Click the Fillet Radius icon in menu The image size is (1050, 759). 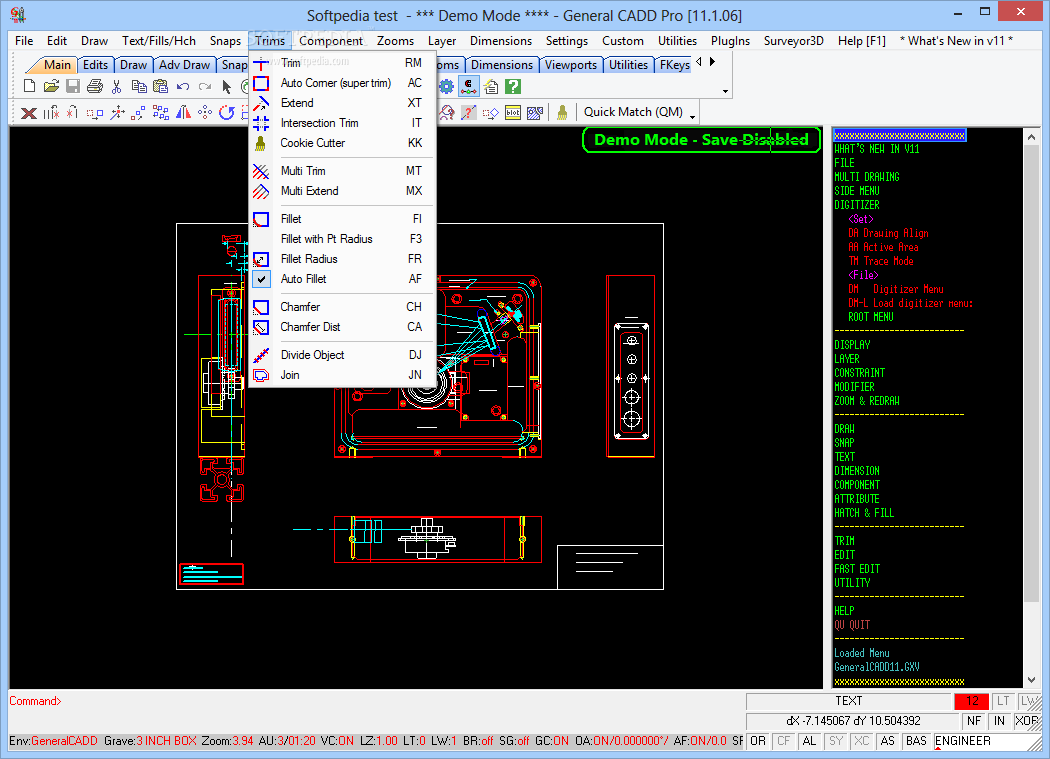pyautogui.click(x=261, y=259)
